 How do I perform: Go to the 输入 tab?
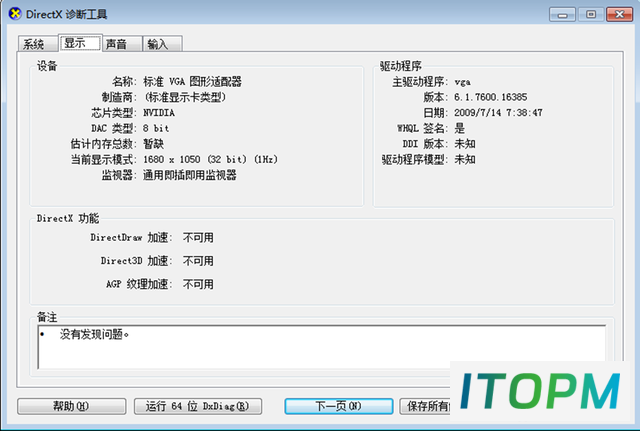(162, 44)
